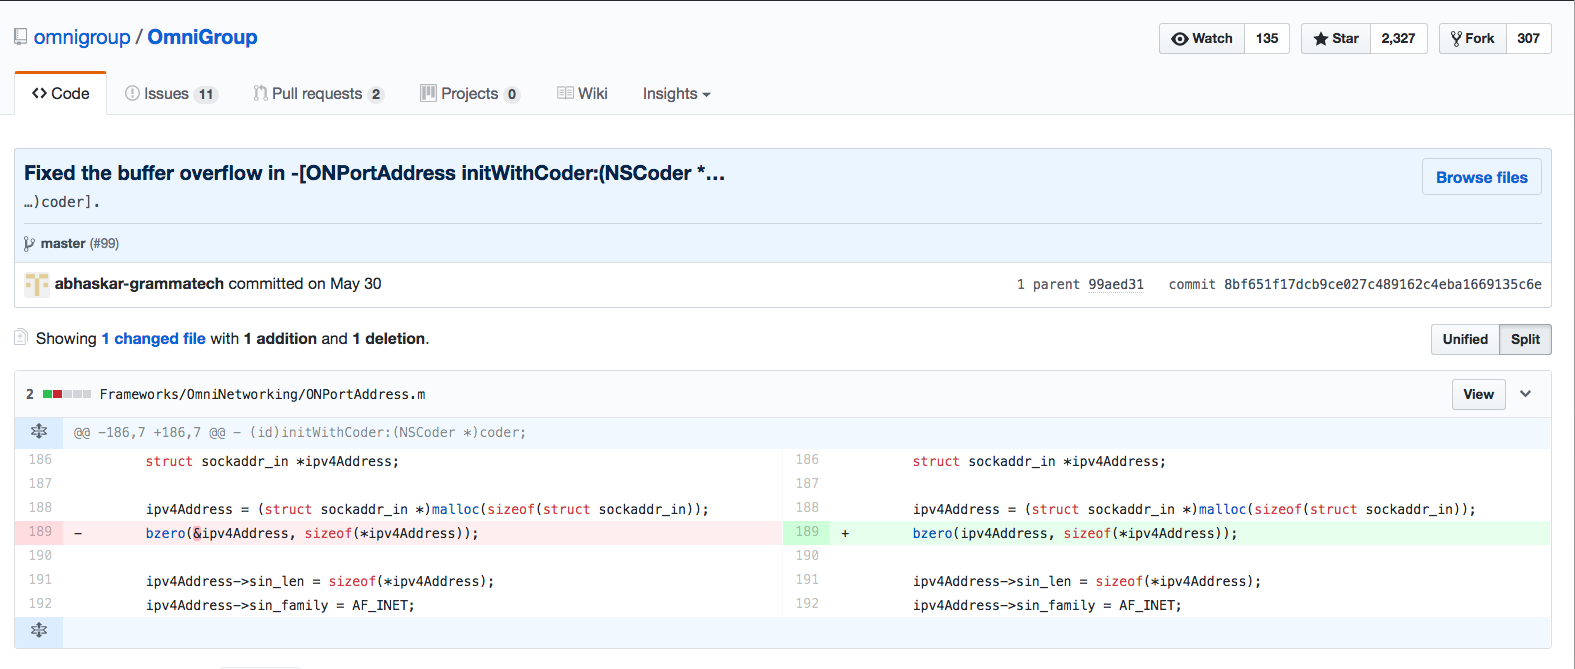Open abhaskar-grammatech author profile link
The width and height of the screenshot is (1575, 669).
[139, 284]
